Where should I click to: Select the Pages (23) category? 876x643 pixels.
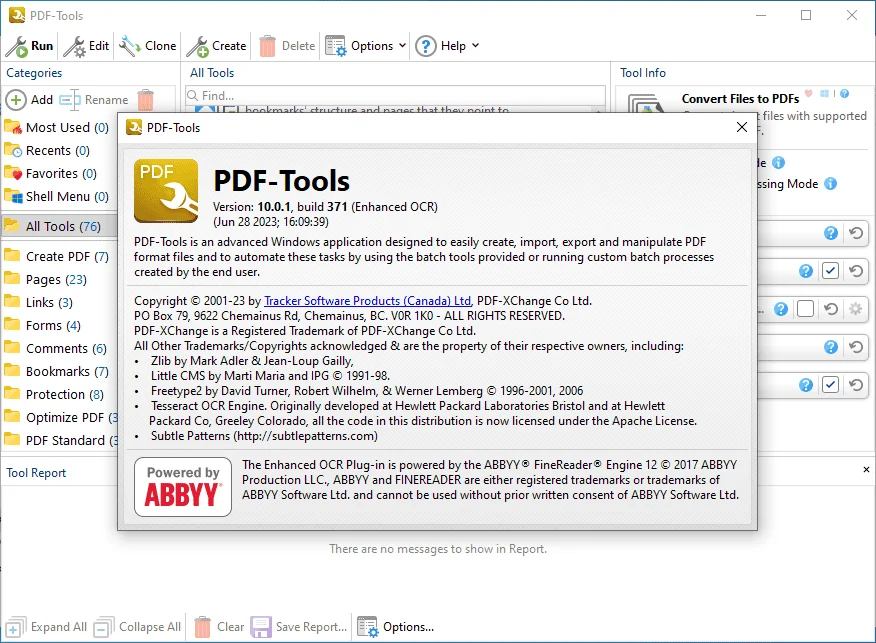[46, 279]
